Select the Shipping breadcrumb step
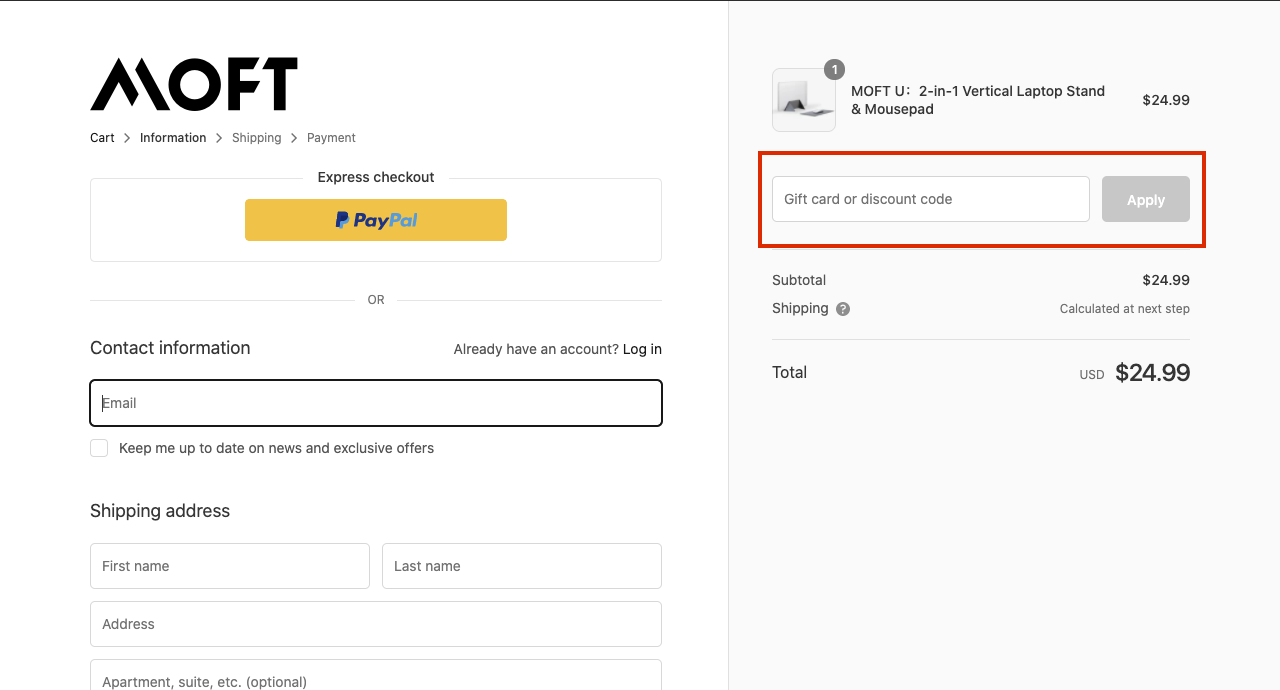 [x=257, y=138]
